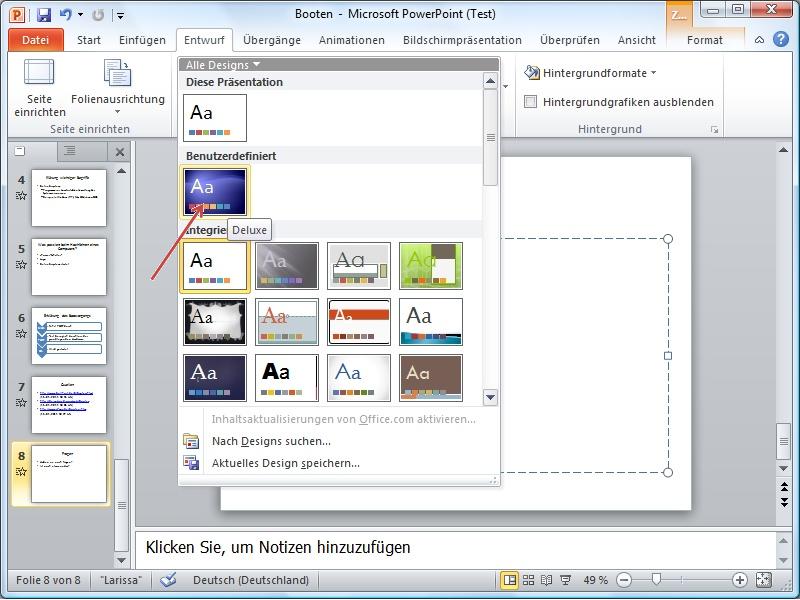Click the Aktuelles Design speichern disk icon

pyautogui.click(x=191, y=463)
